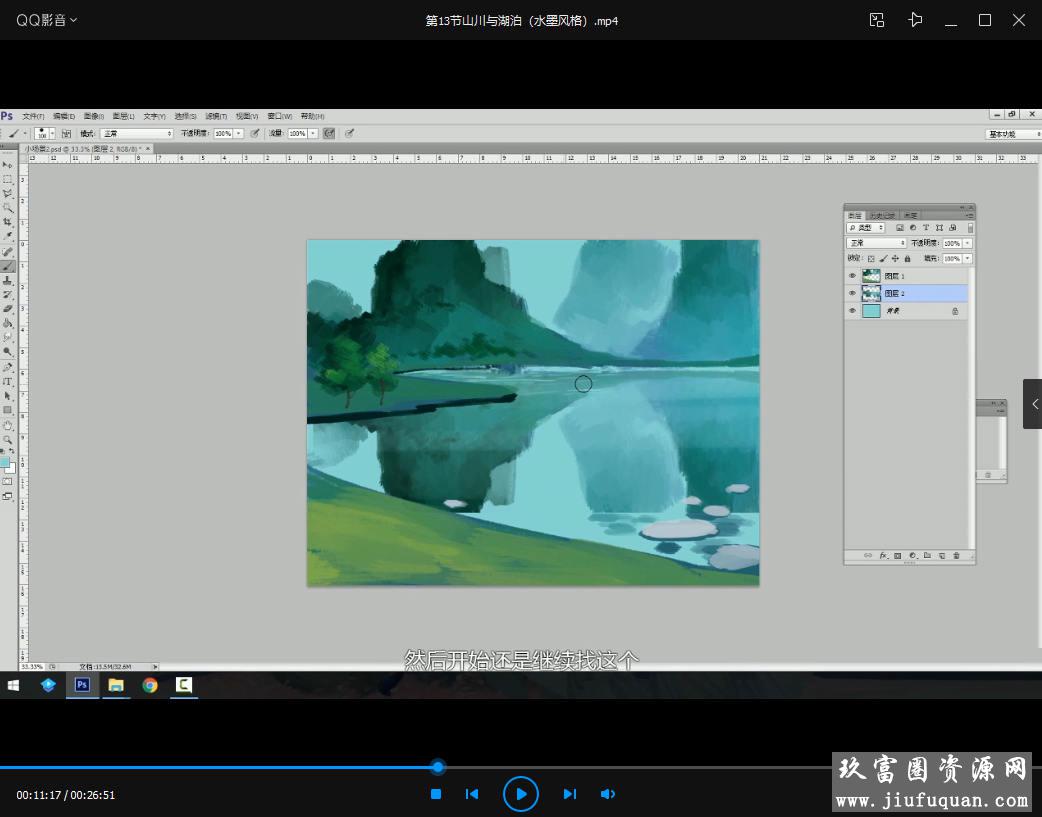Select the Zoom tool in toolbar
Image resolution: width=1042 pixels, height=817 pixels.
coord(7,439)
